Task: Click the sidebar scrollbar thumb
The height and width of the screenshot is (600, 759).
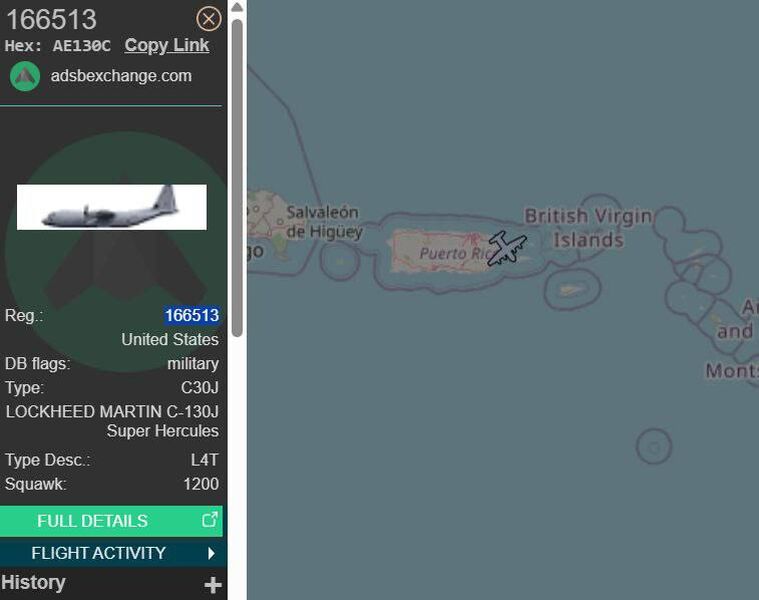Action: pyautogui.click(x=237, y=178)
